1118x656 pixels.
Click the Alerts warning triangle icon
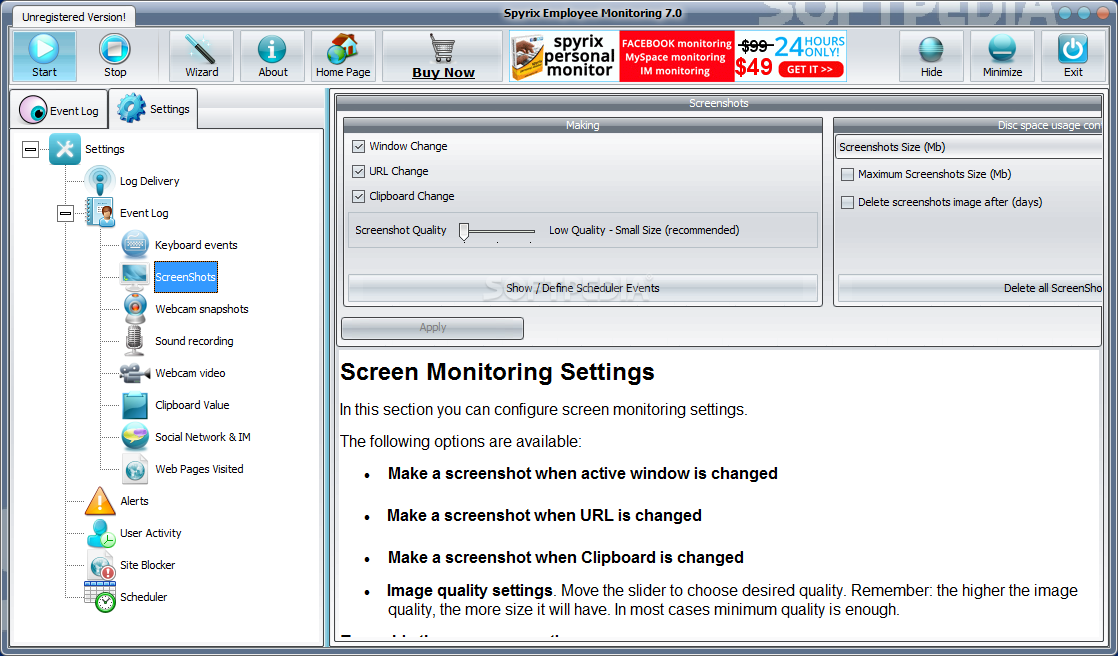click(x=100, y=501)
